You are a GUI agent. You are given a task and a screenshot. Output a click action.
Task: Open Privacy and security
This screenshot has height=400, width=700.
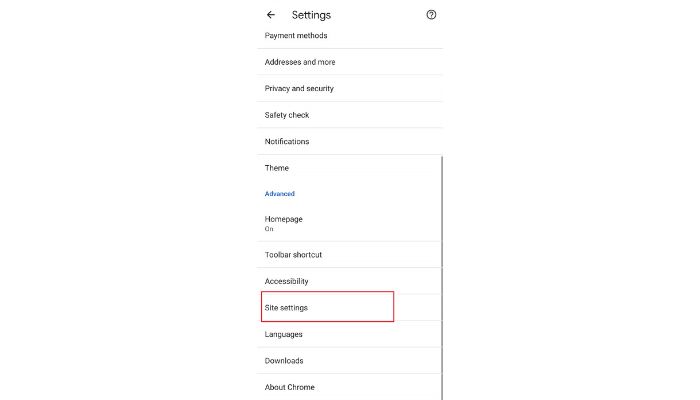click(x=350, y=88)
